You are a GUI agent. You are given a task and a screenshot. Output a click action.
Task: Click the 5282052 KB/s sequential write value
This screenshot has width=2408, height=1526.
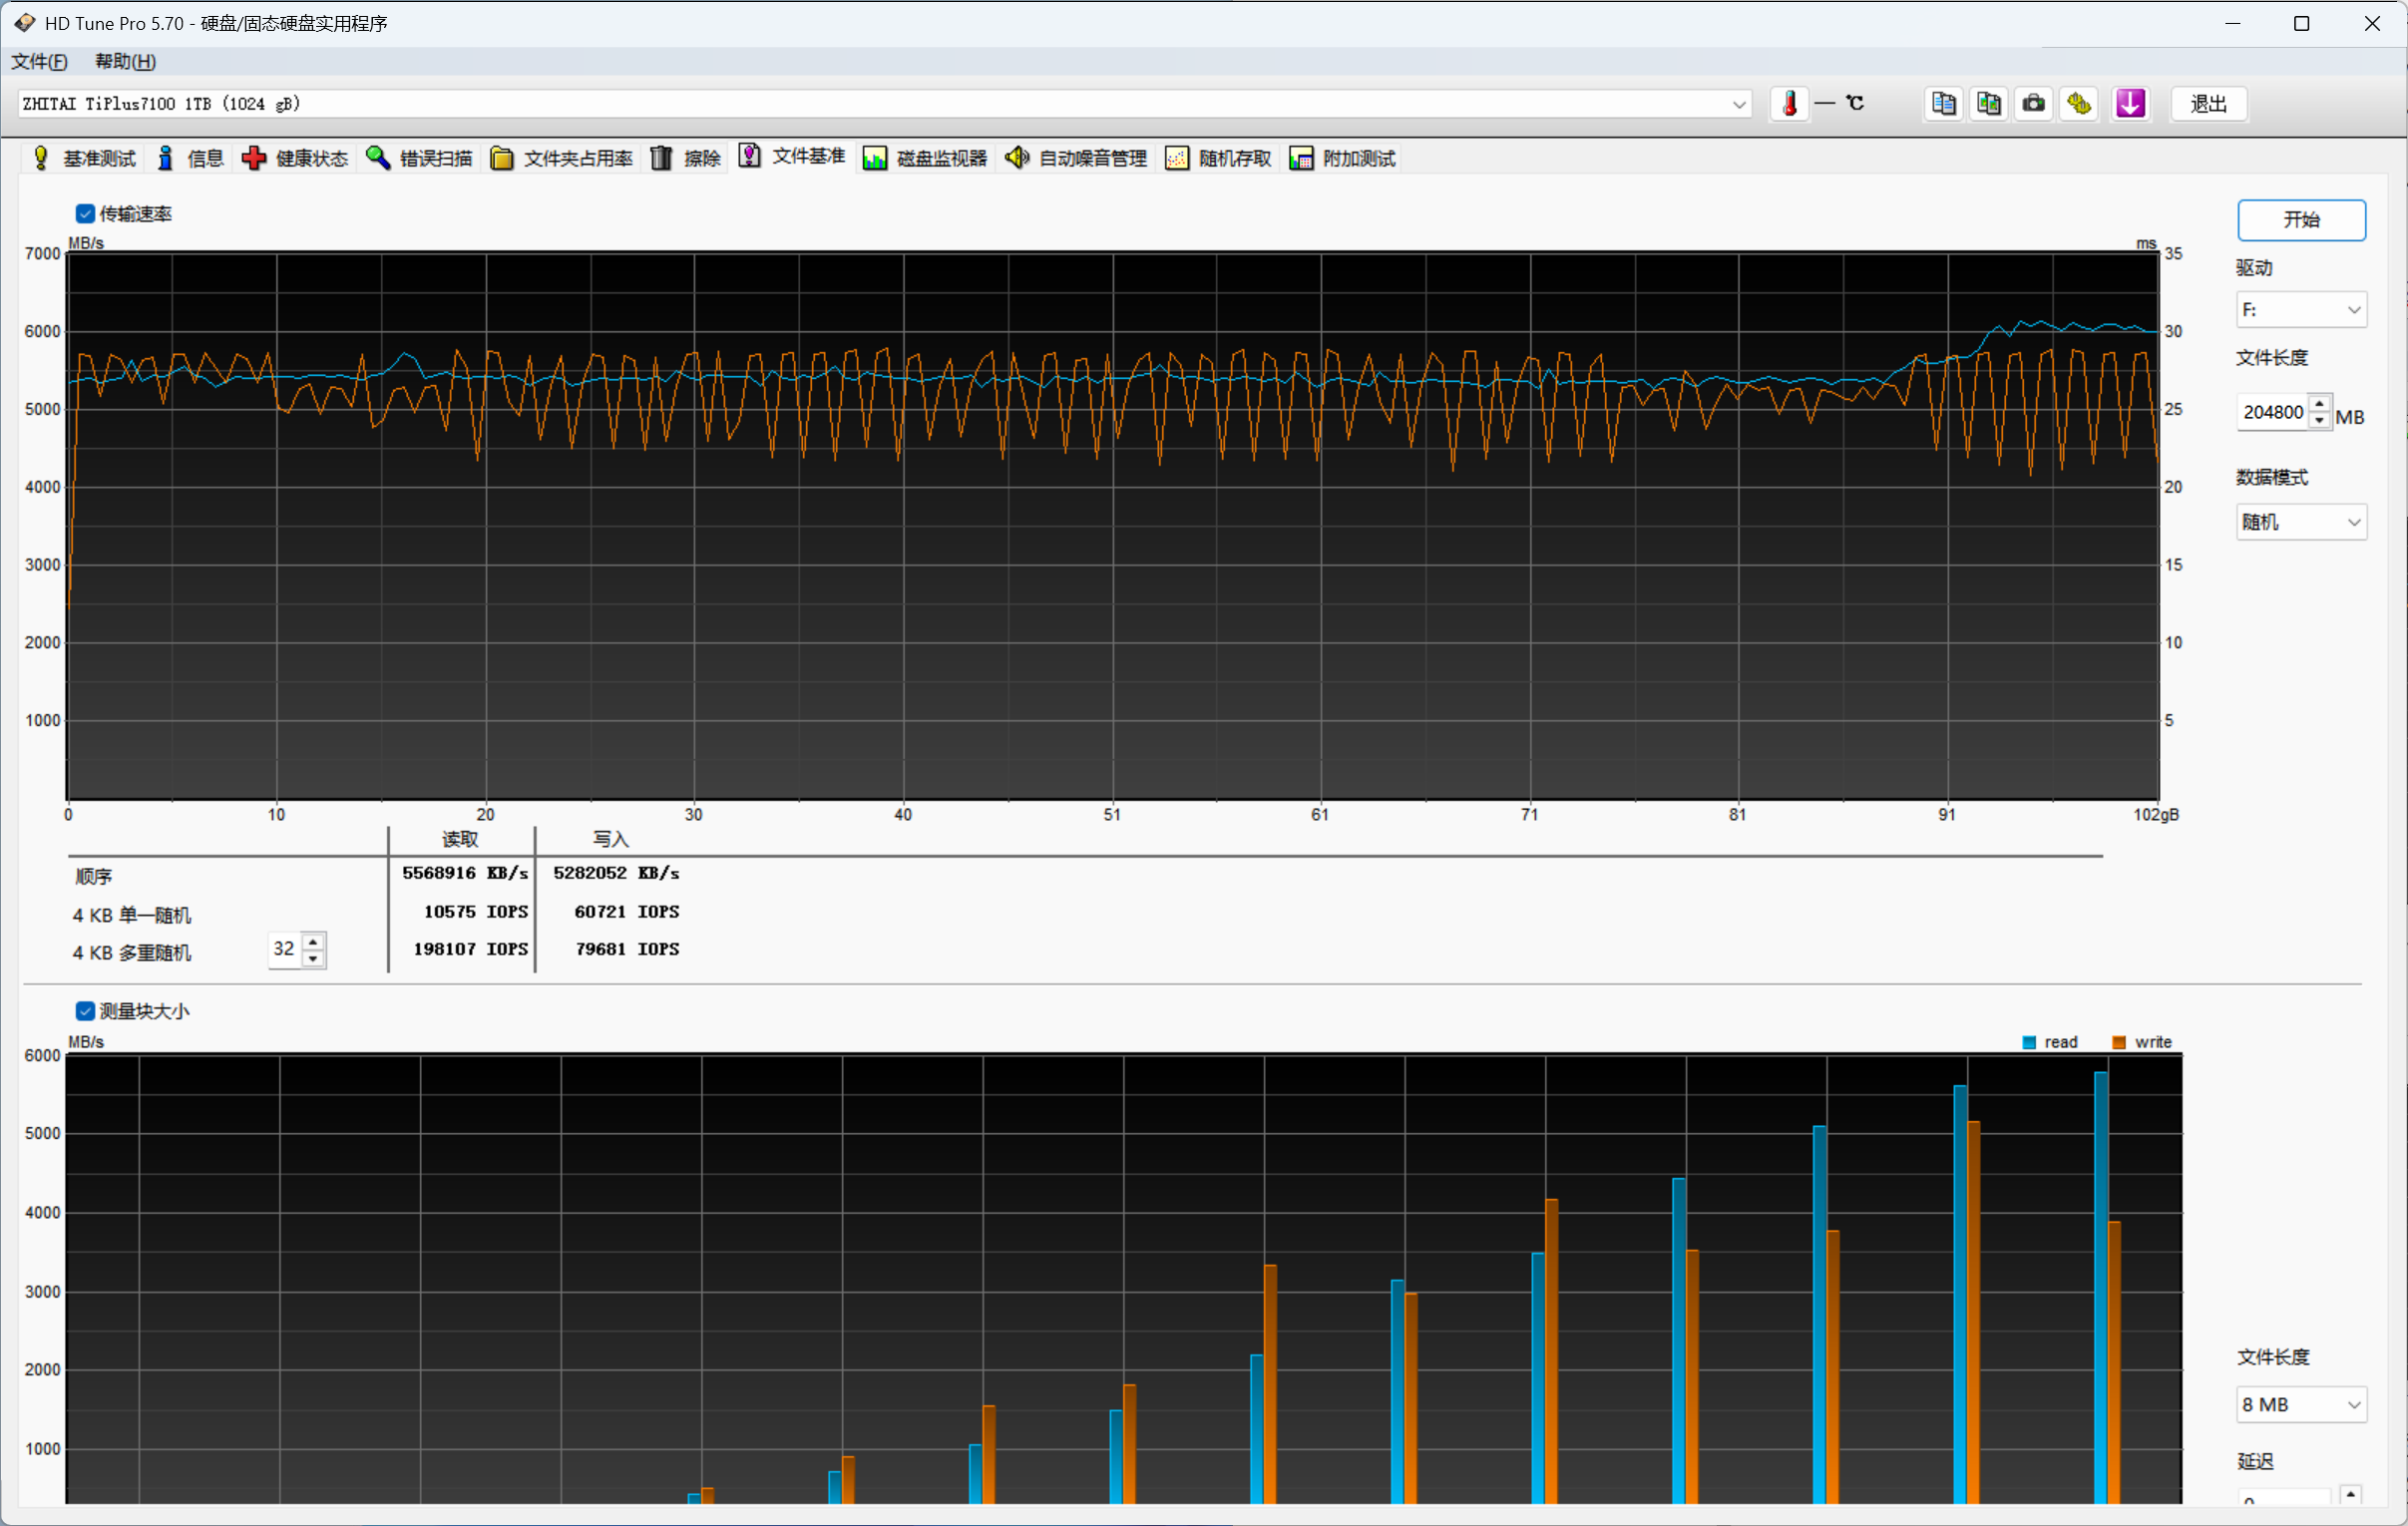click(616, 873)
